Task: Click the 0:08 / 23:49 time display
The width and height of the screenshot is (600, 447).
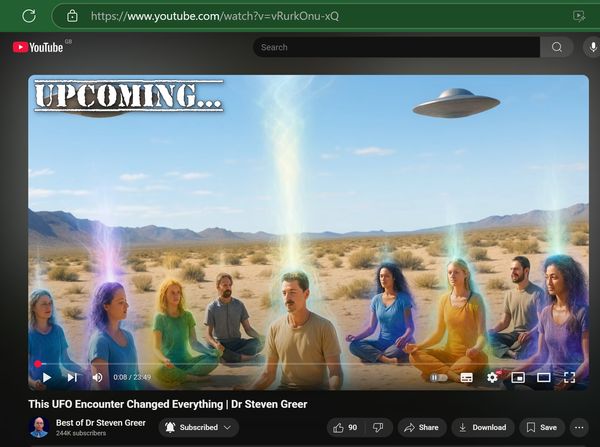Action: click(x=132, y=377)
